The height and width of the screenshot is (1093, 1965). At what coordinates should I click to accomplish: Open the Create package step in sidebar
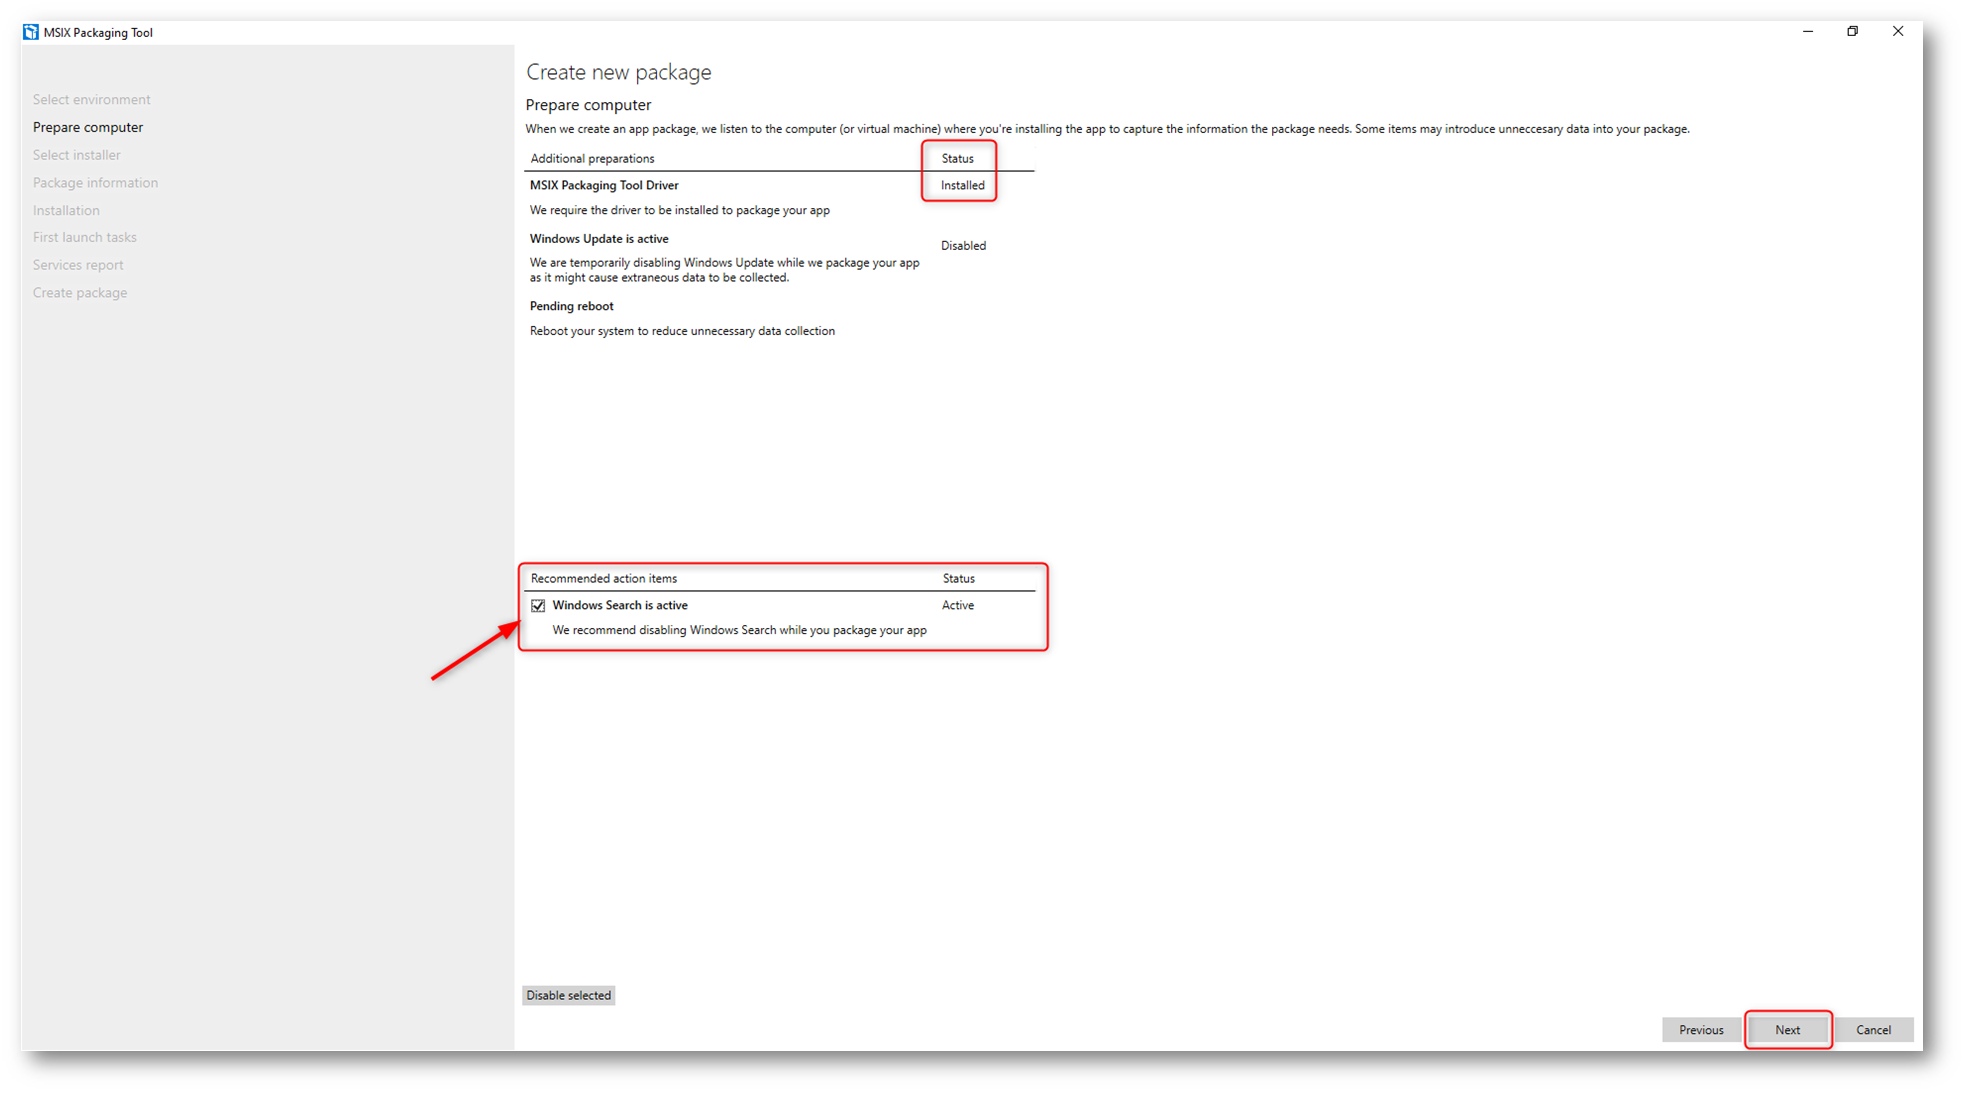tap(80, 293)
